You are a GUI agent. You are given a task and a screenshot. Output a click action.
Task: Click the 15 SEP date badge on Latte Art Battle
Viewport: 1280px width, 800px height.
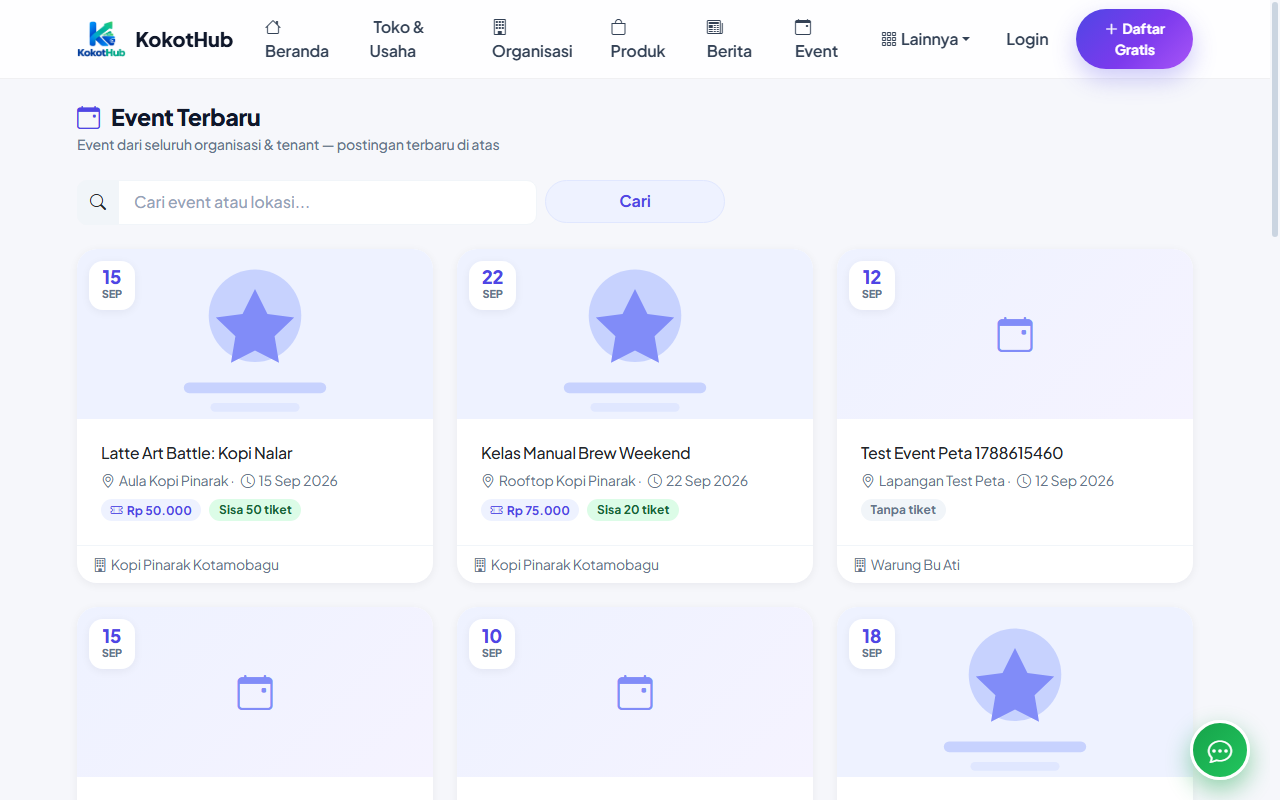click(x=112, y=285)
